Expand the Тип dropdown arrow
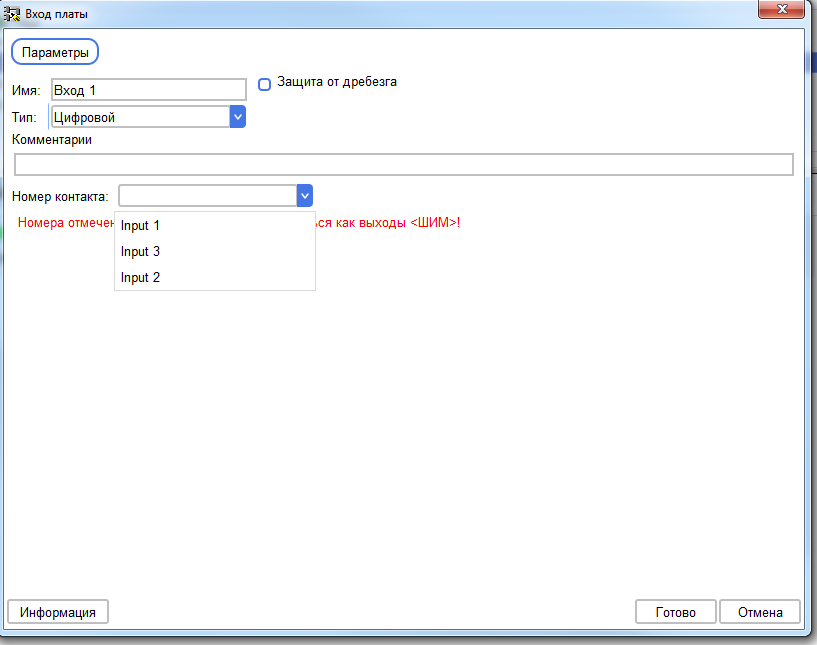 [x=238, y=117]
